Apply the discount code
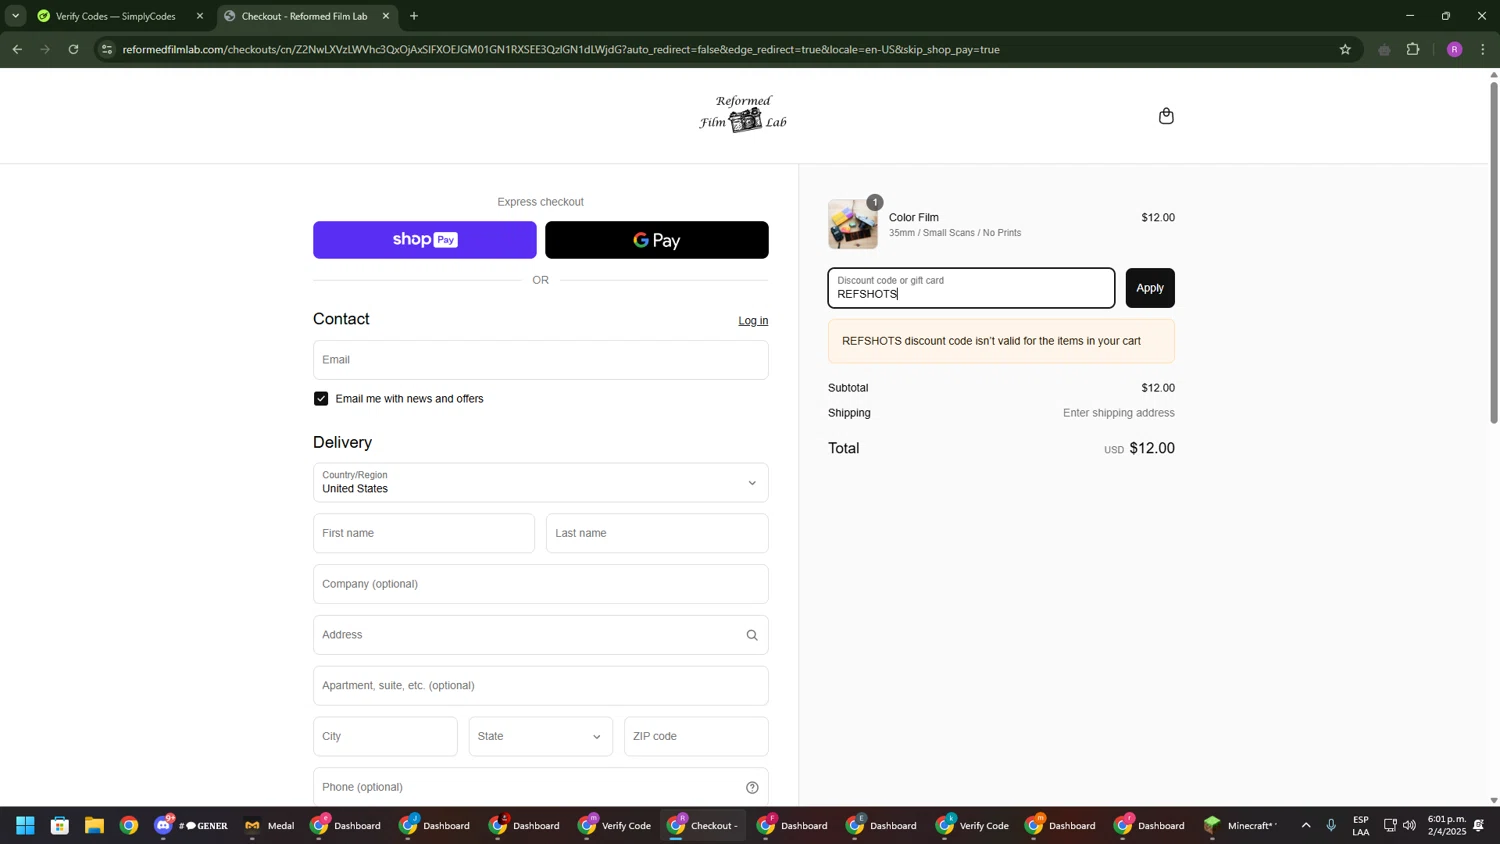Viewport: 1500px width, 844px height. (1150, 288)
